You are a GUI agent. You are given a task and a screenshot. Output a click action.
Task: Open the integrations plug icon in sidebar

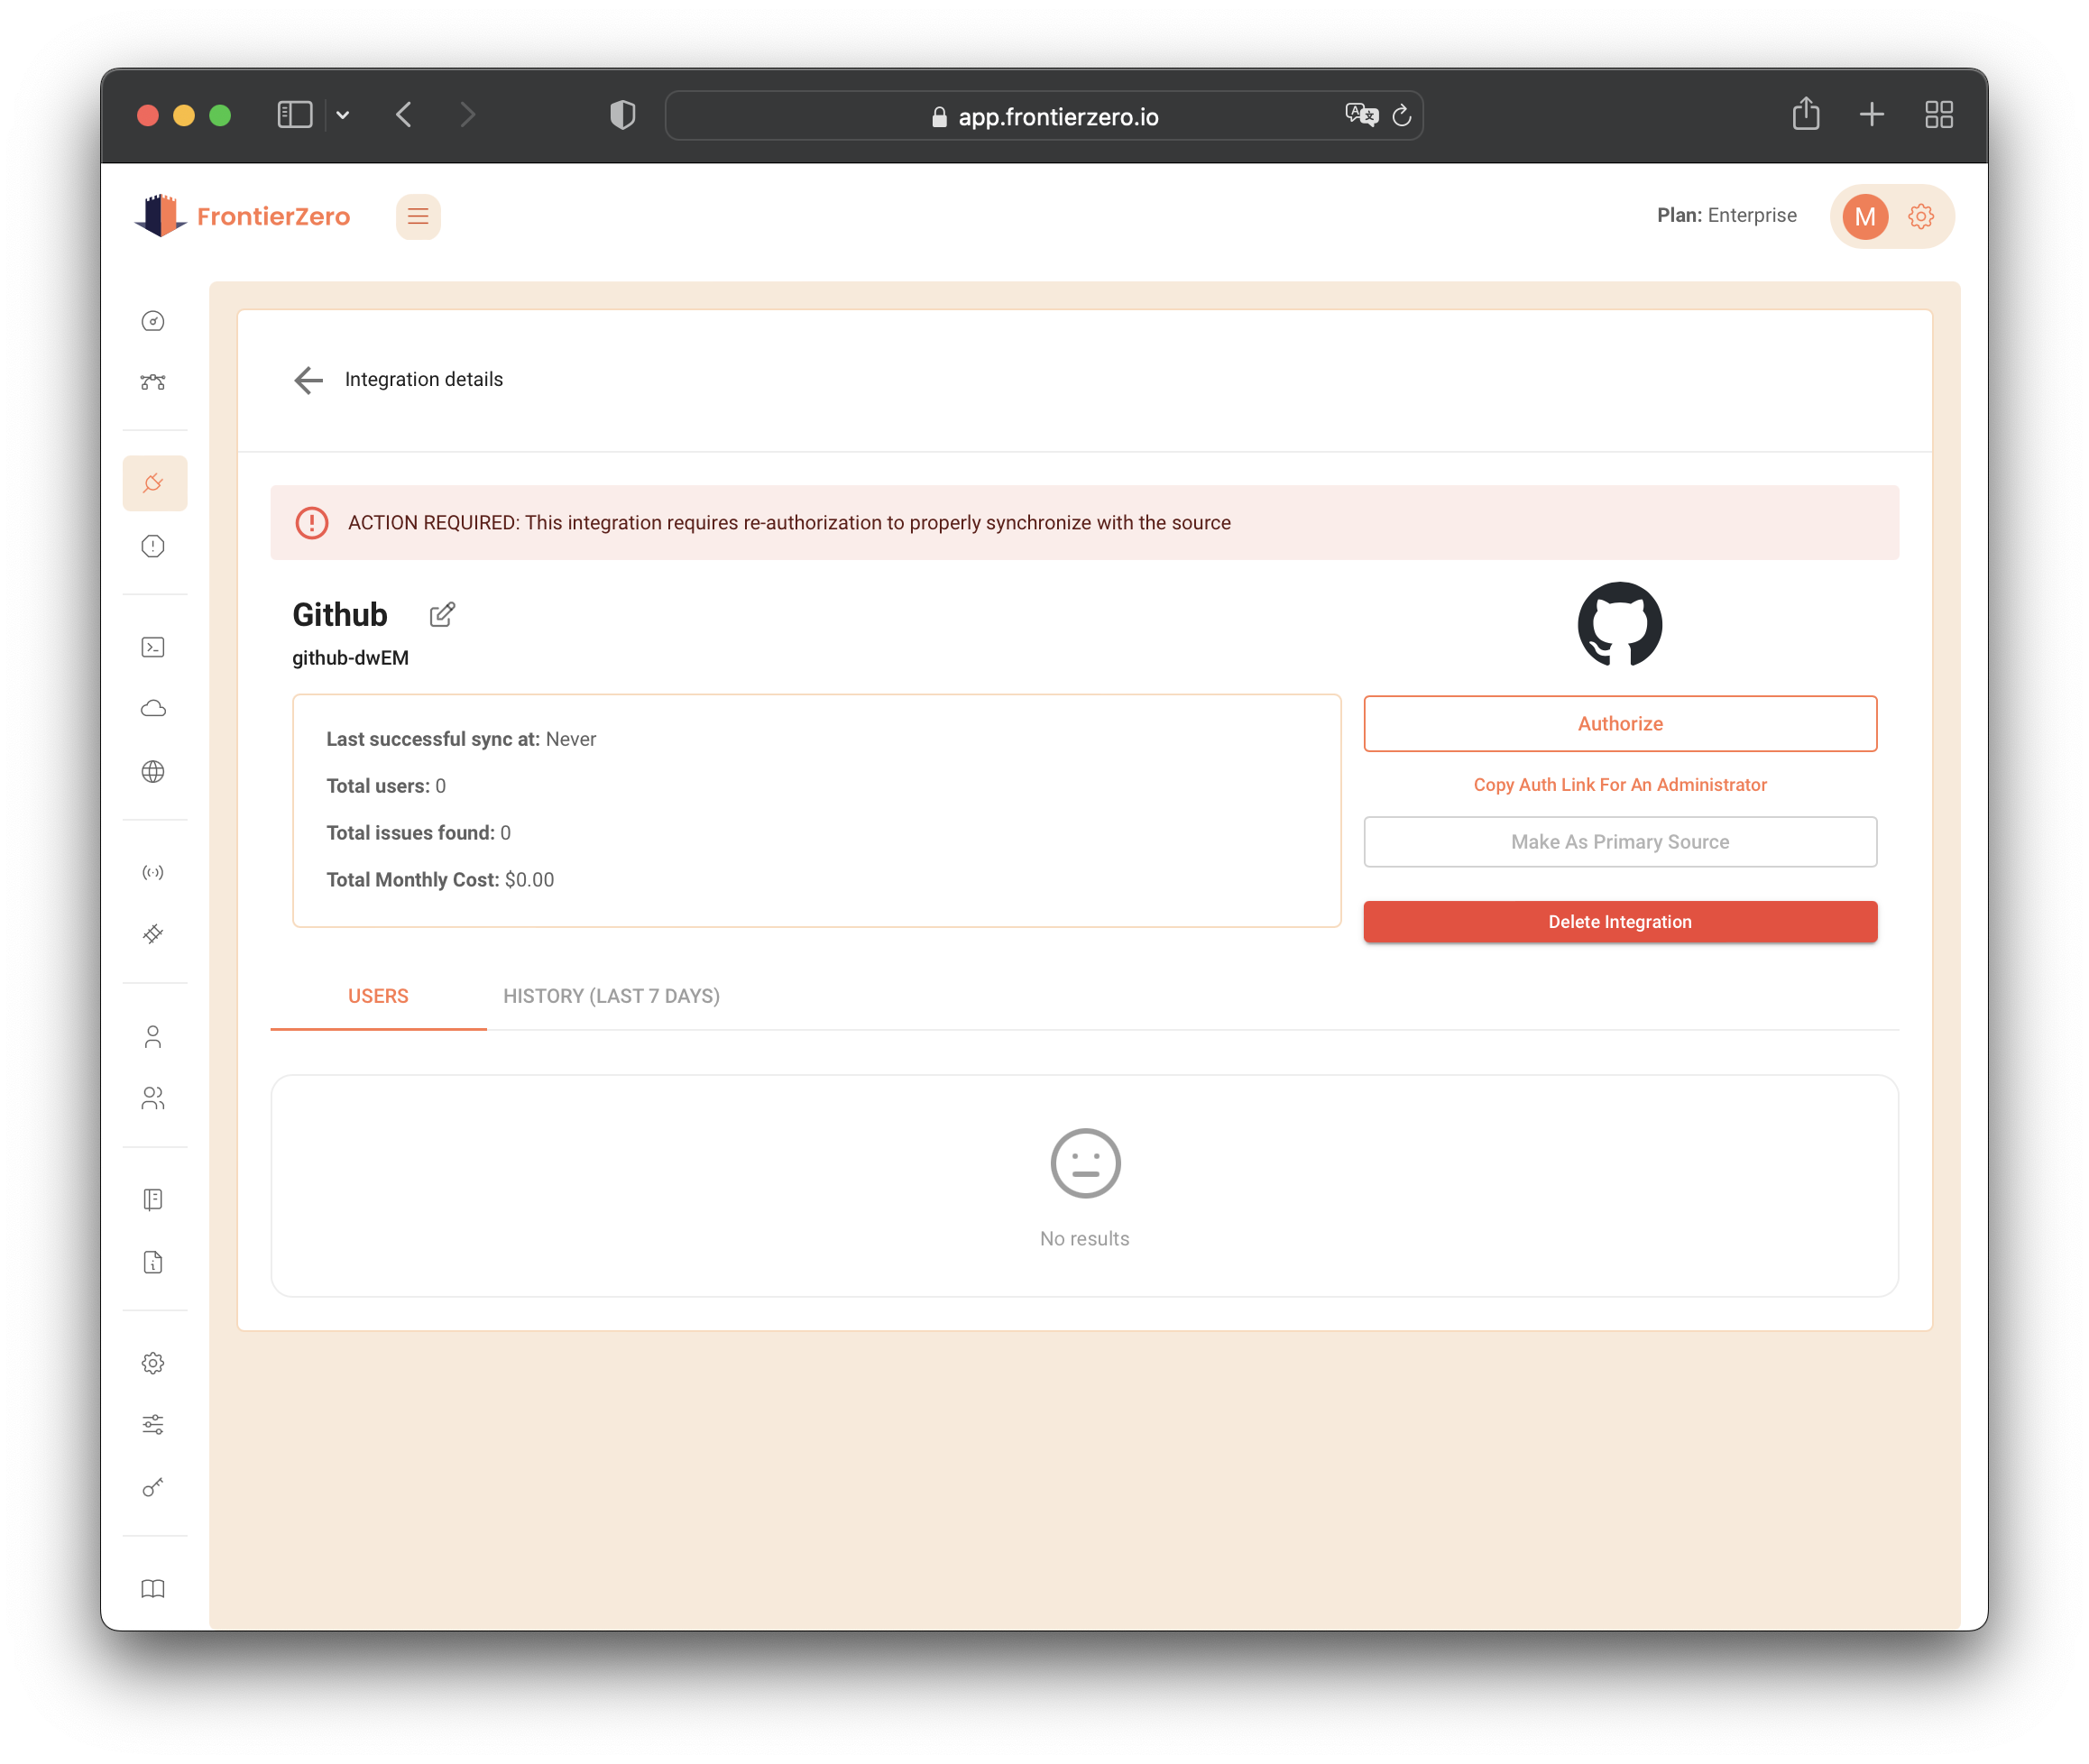coord(154,484)
